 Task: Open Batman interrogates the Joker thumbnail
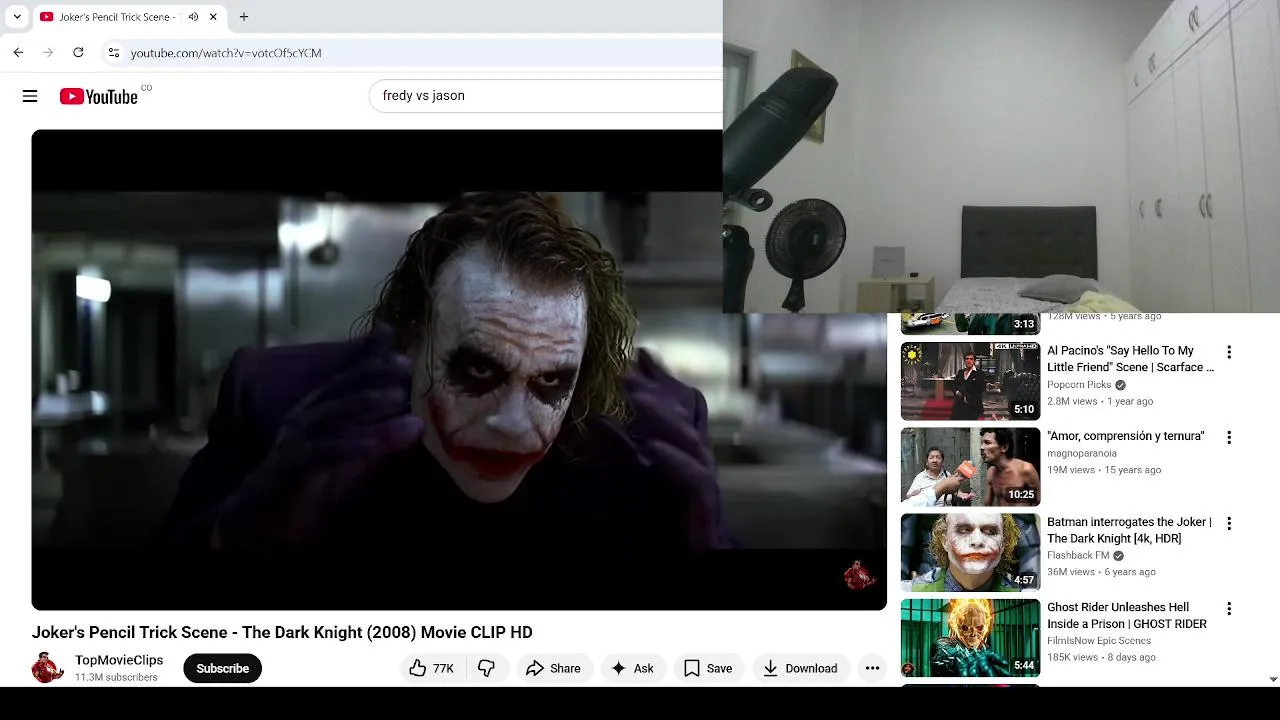(970, 552)
